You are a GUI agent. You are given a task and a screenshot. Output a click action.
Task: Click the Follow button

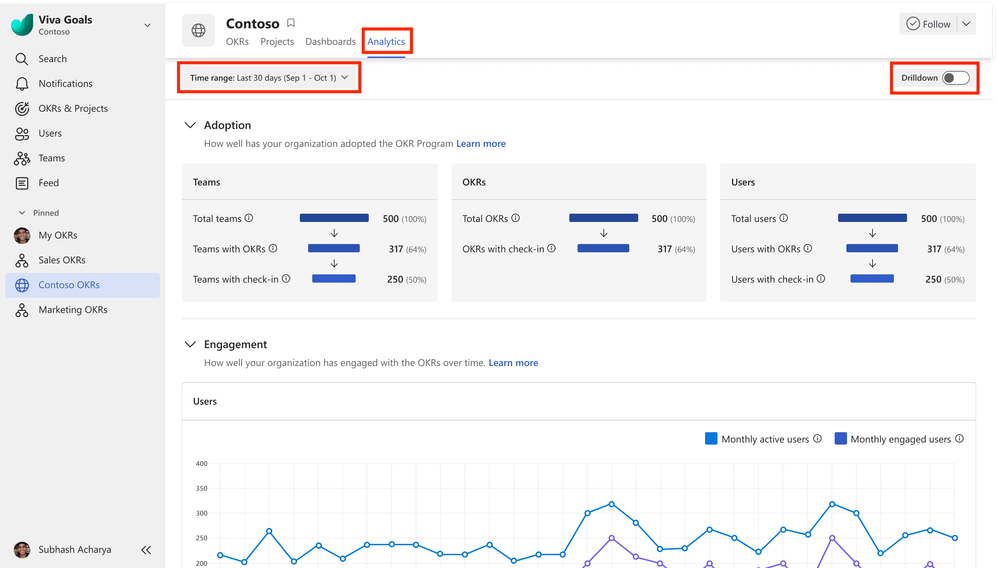928,24
